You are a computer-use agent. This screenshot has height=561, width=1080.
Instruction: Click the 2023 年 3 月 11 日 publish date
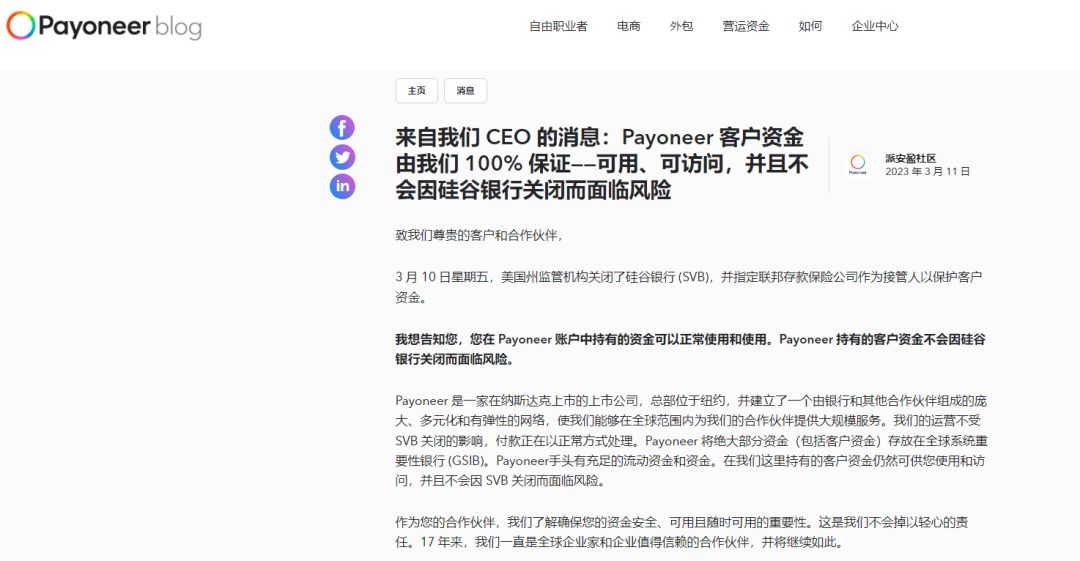[927, 172]
